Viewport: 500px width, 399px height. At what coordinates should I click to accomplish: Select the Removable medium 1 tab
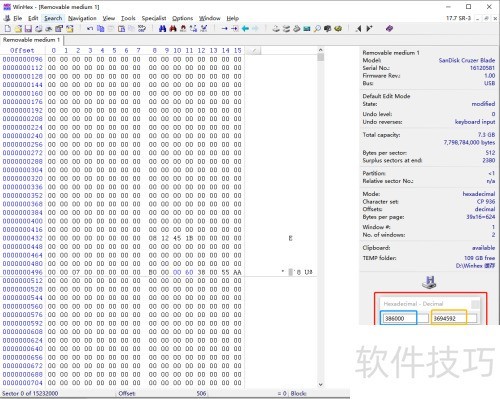pos(31,40)
